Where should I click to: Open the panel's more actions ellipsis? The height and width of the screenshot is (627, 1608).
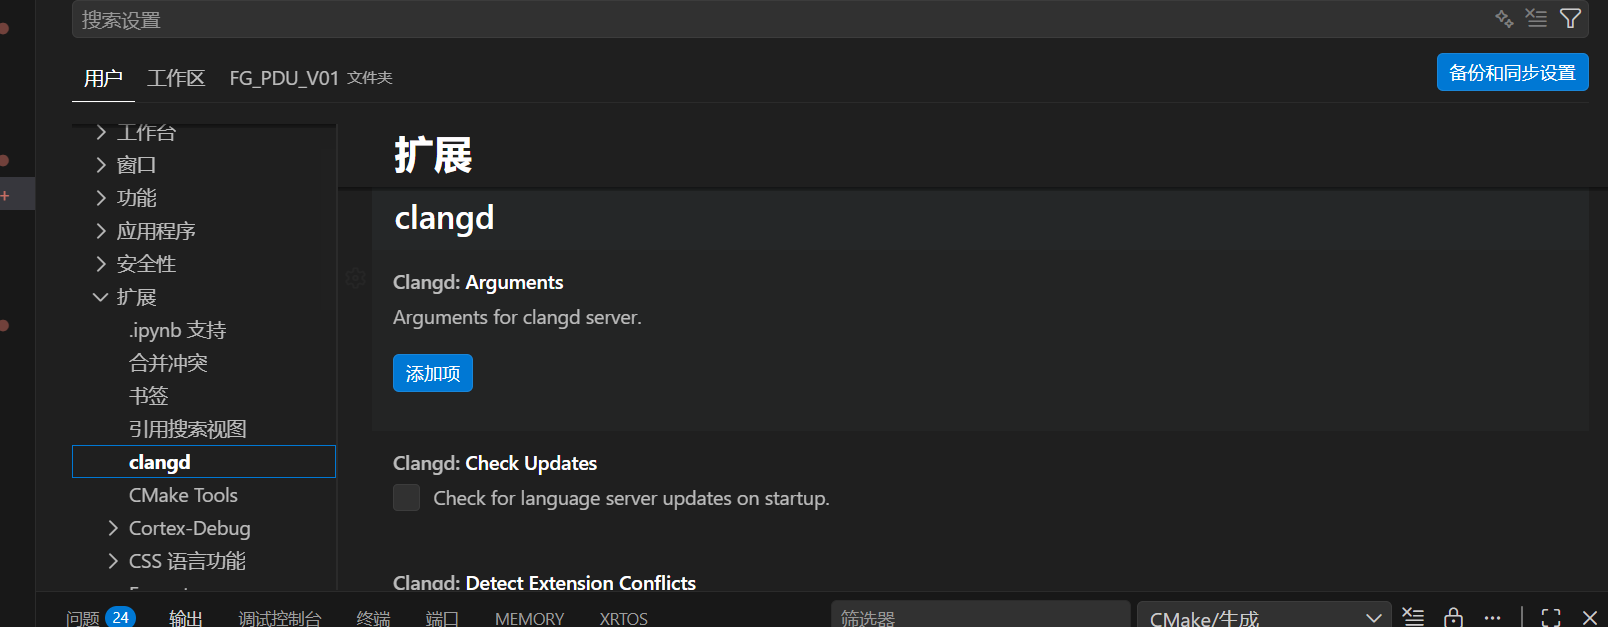(x=1492, y=617)
